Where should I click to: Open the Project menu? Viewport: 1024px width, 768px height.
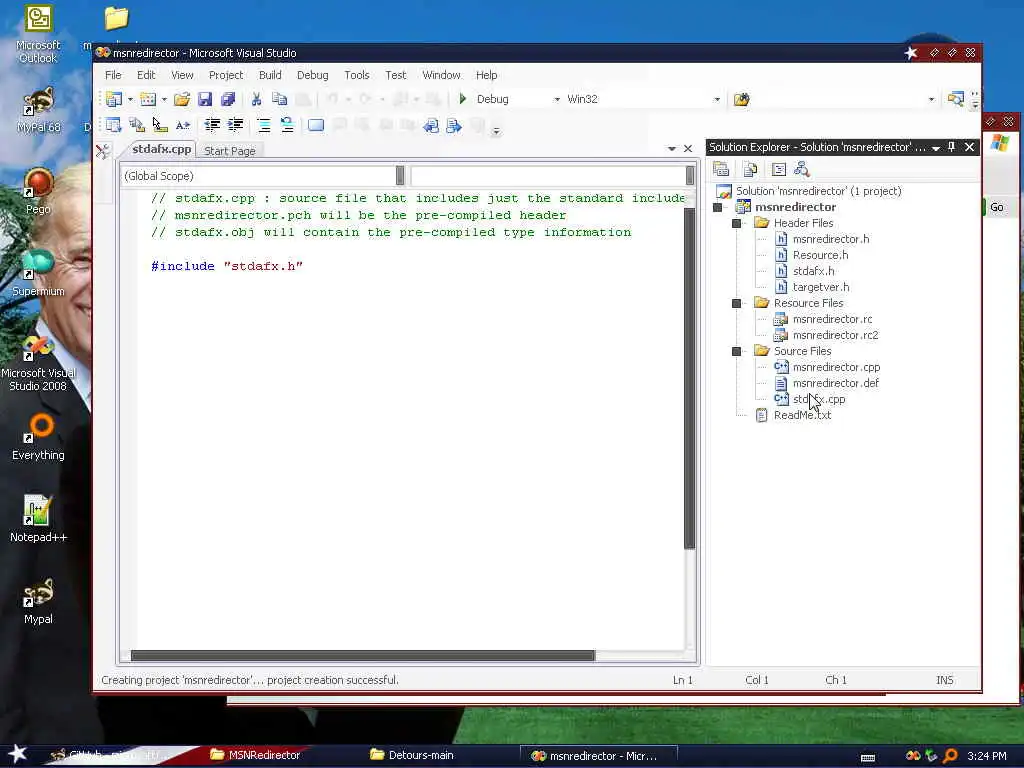point(226,75)
